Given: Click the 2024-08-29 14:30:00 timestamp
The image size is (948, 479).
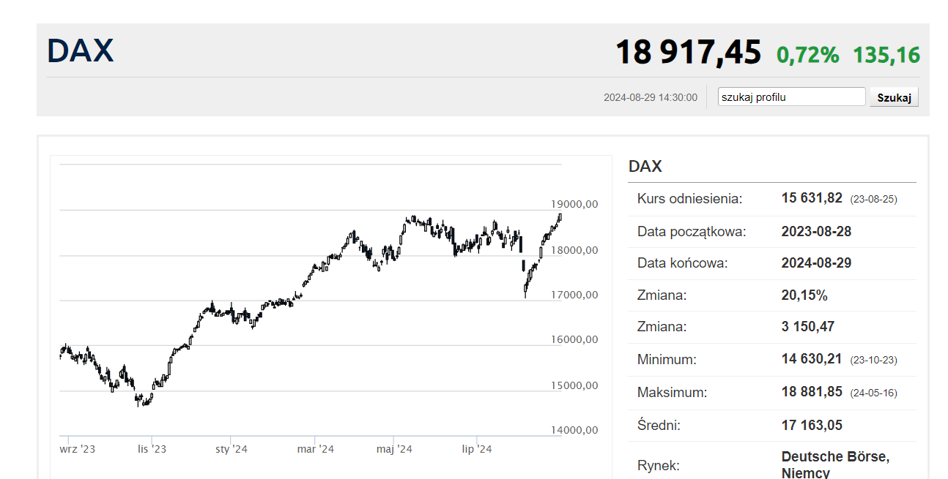Looking at the screenshot, I should [x=650, y=97].
